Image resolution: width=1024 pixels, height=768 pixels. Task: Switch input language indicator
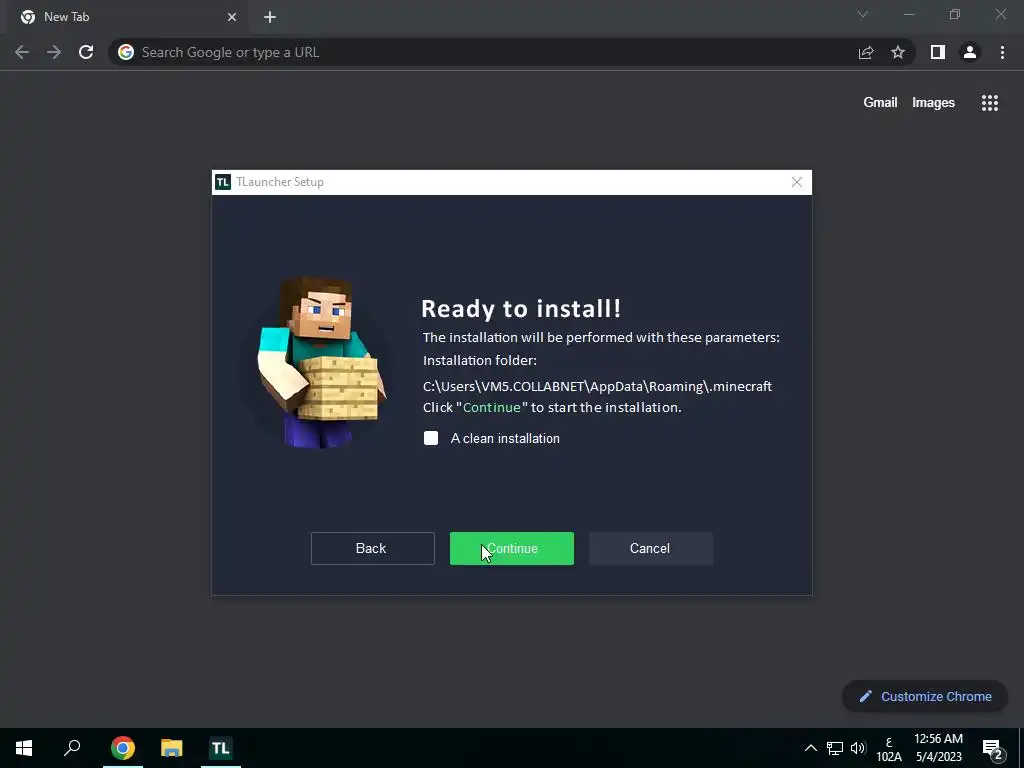(889, 749)
